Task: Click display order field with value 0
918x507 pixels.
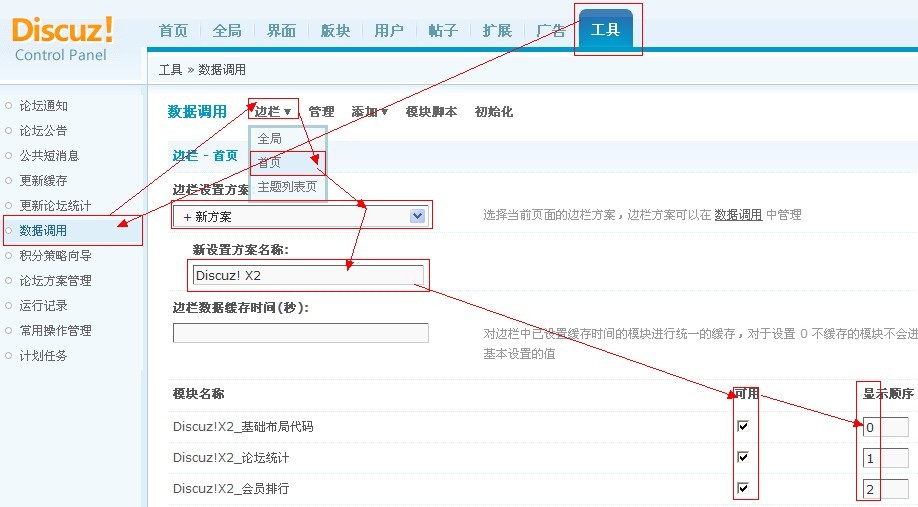Action: pos(886,427)
